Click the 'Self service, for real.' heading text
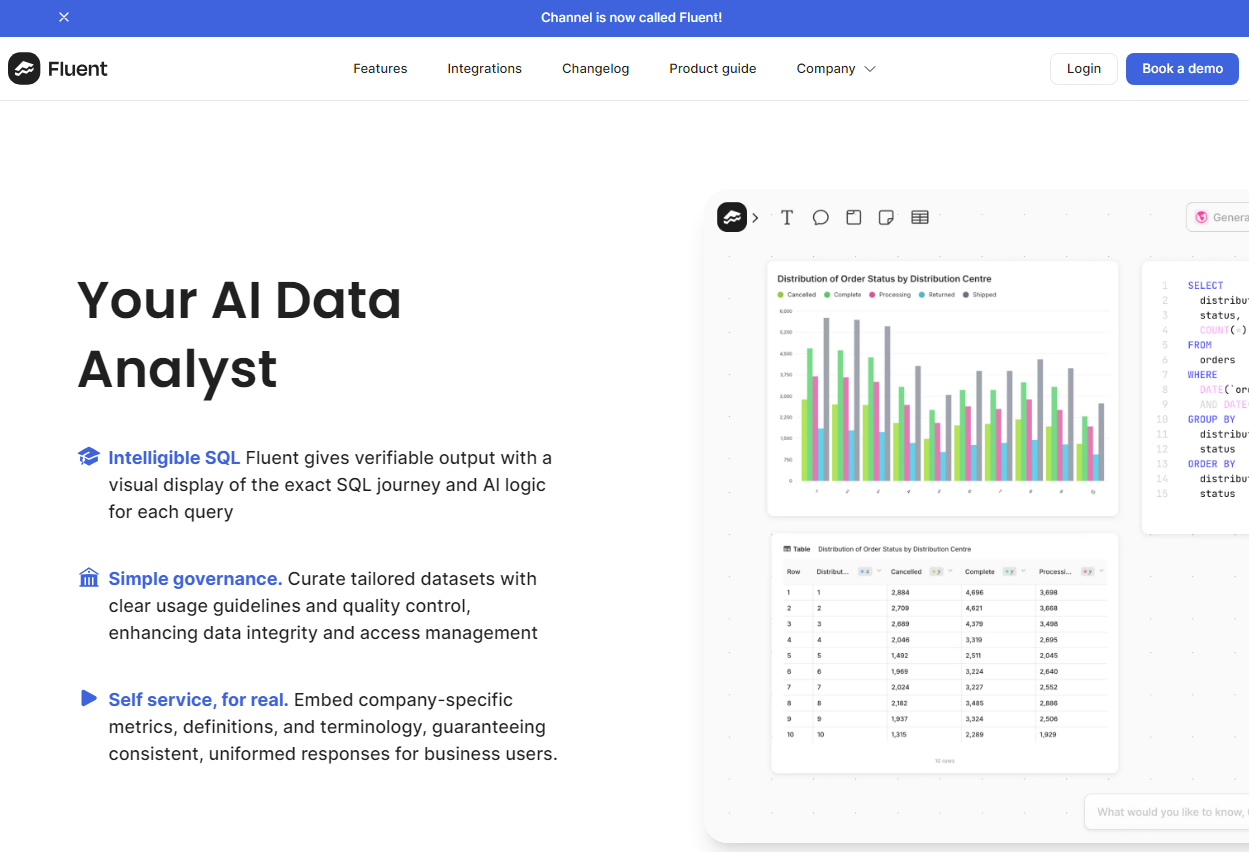The height and width of the screenshot is (852, 1249). [x=198, y=700]
